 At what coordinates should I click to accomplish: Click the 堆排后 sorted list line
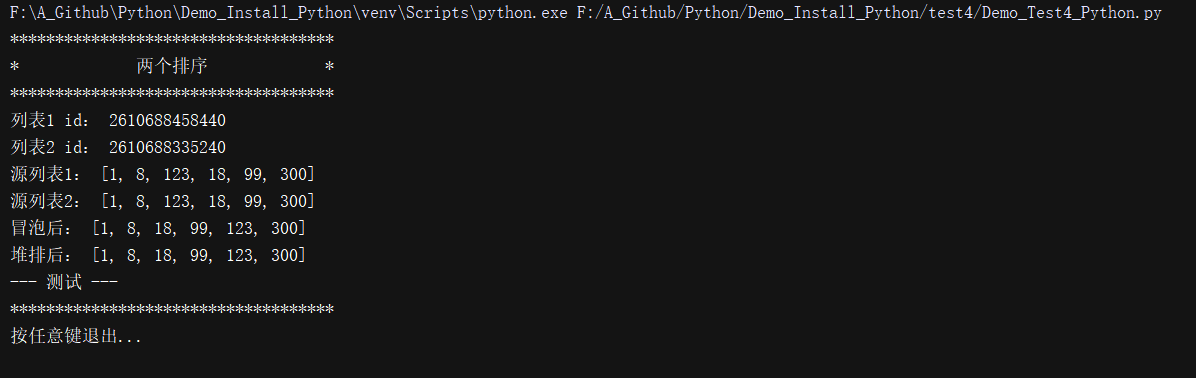[x=158, y=255]
